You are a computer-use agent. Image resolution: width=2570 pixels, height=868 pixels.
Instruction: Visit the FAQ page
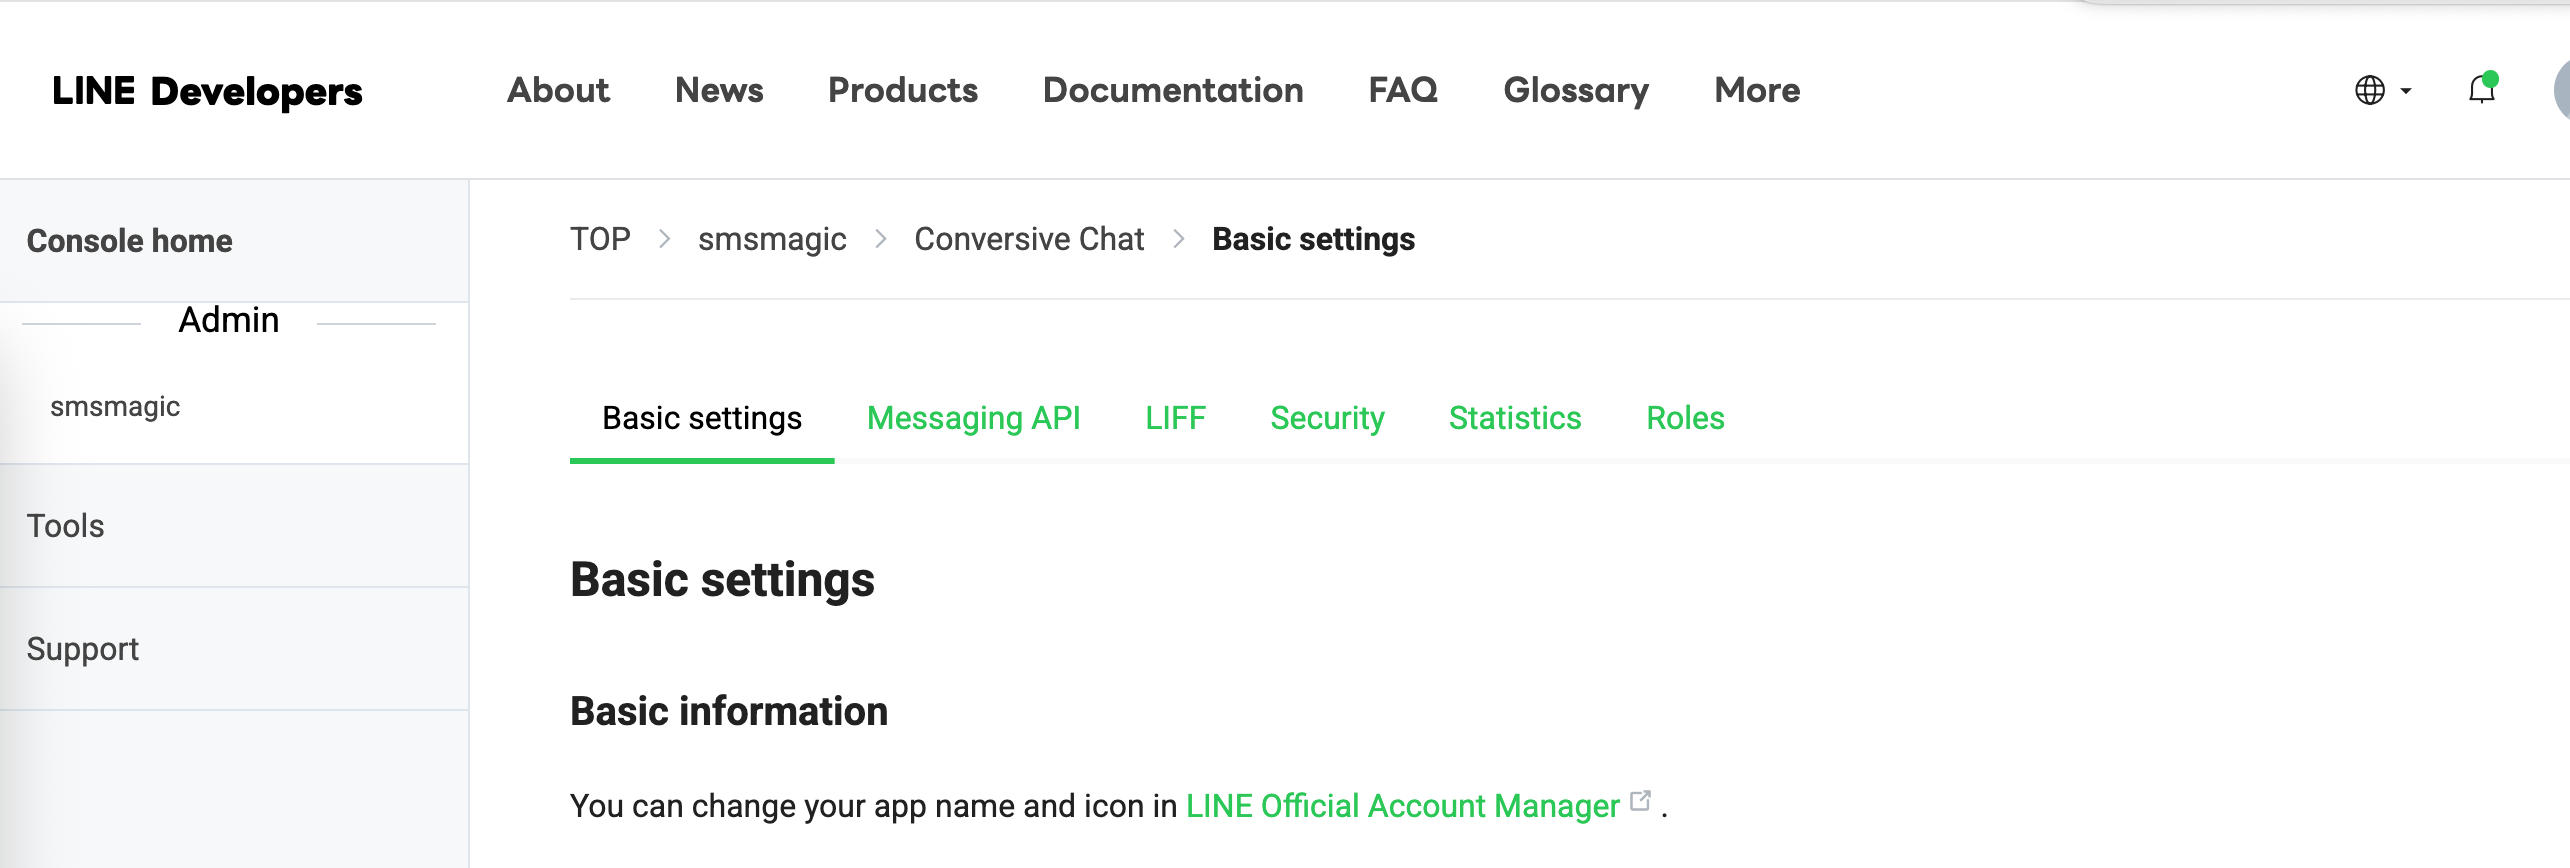click(x=1403, y=90)
